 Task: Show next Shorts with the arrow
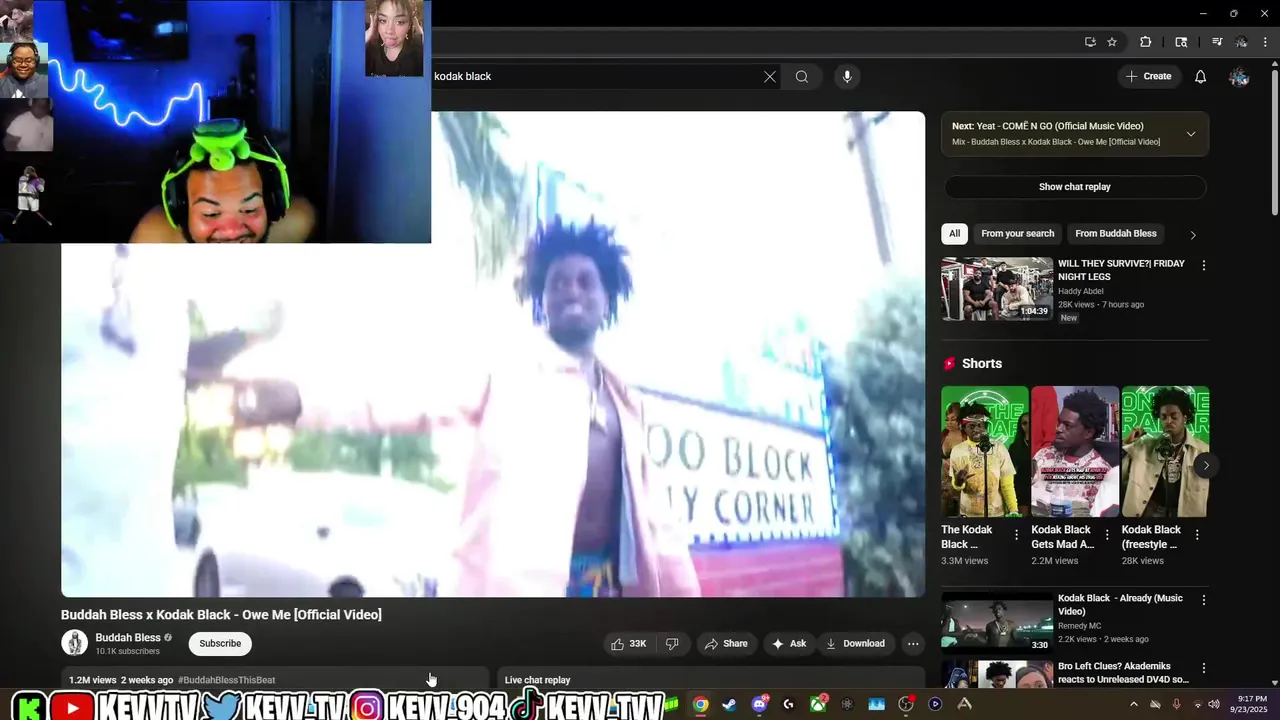1206,465
